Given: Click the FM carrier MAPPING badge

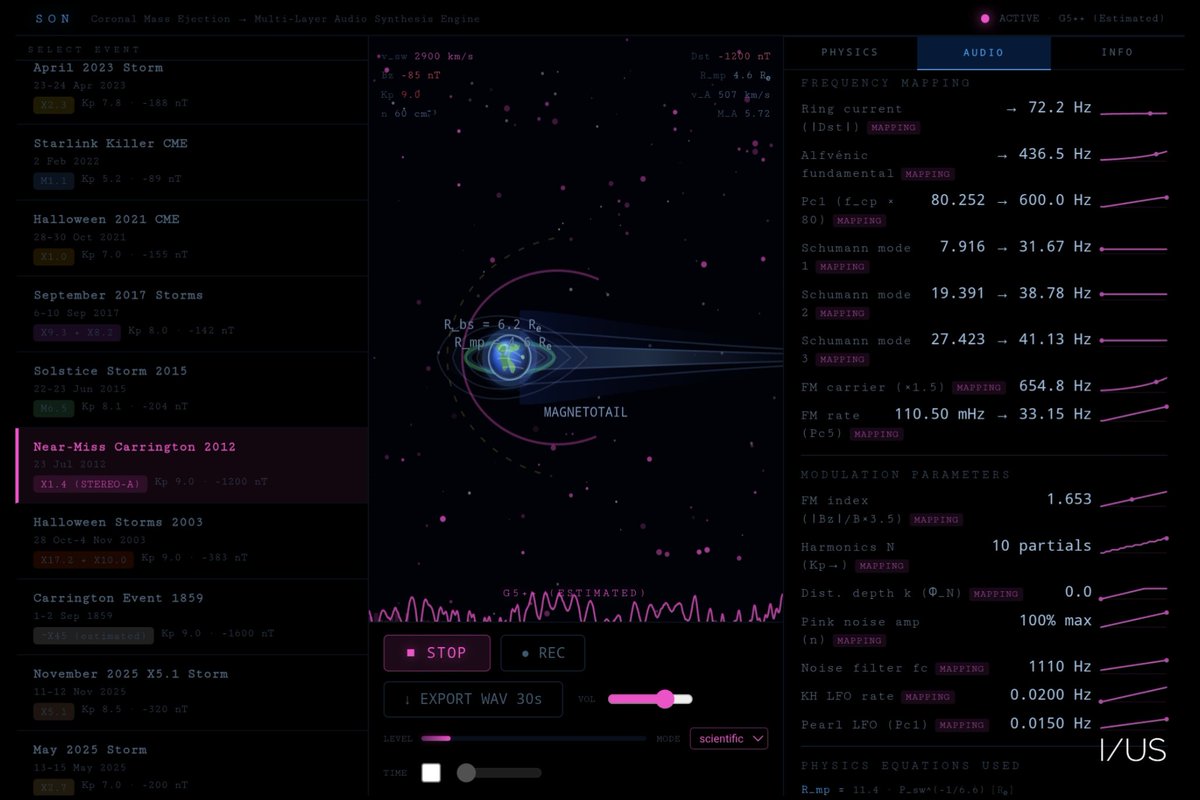Looking at the screenshot, I should (978, 387).
